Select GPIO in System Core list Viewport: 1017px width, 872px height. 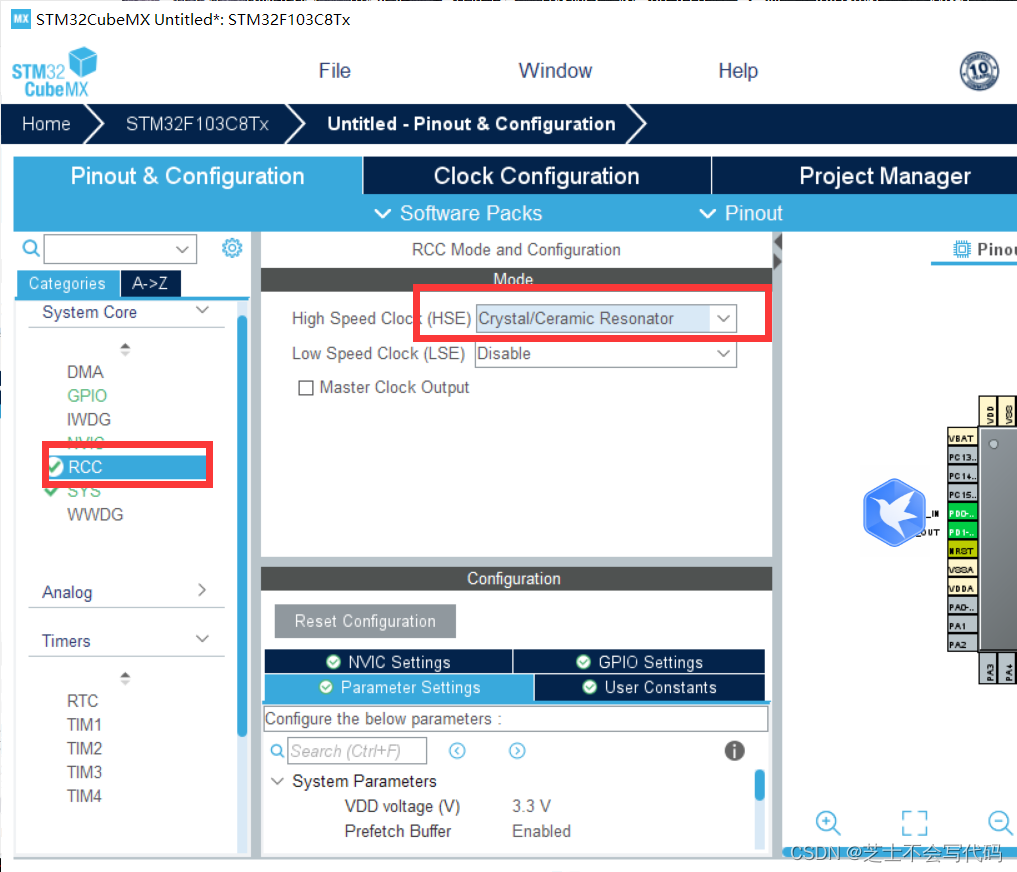87,396
